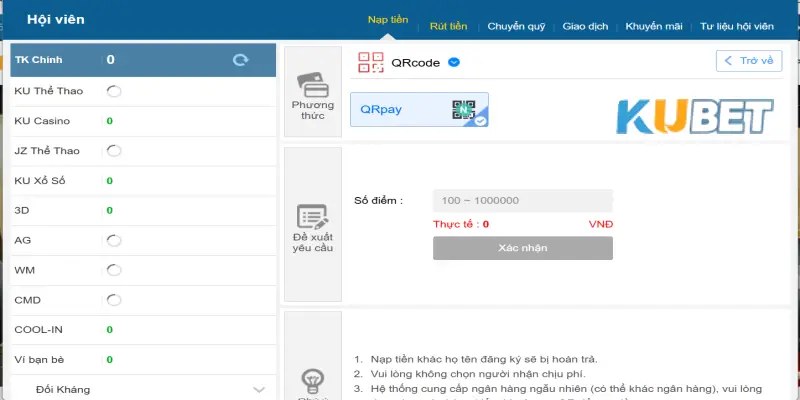Click the Trở về back button
This screenshot has height=400, width=800.
pyautogui.click(x=749, y=61)
